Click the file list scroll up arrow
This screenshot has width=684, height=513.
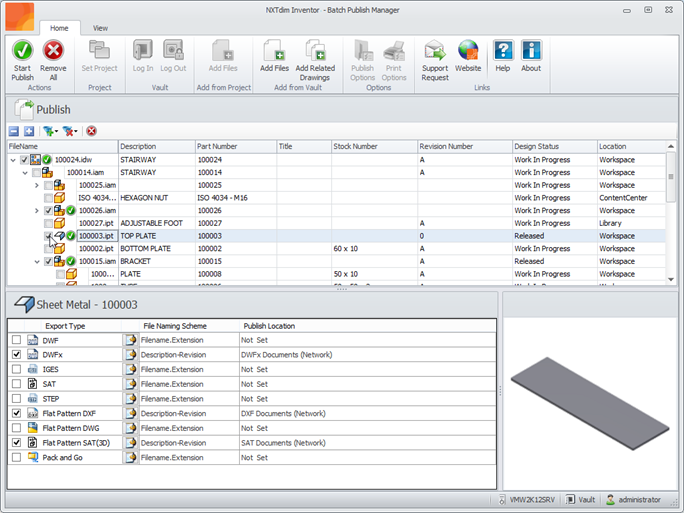tap(671, 146)
